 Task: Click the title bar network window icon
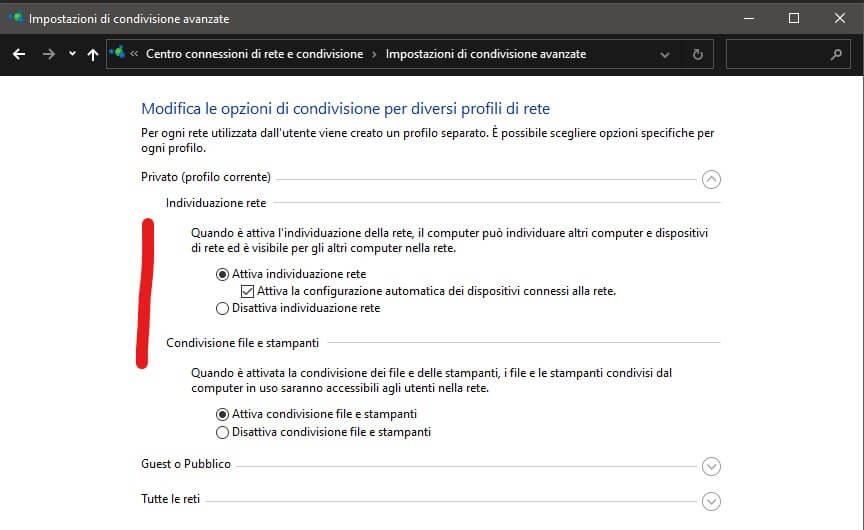[14, 18]
